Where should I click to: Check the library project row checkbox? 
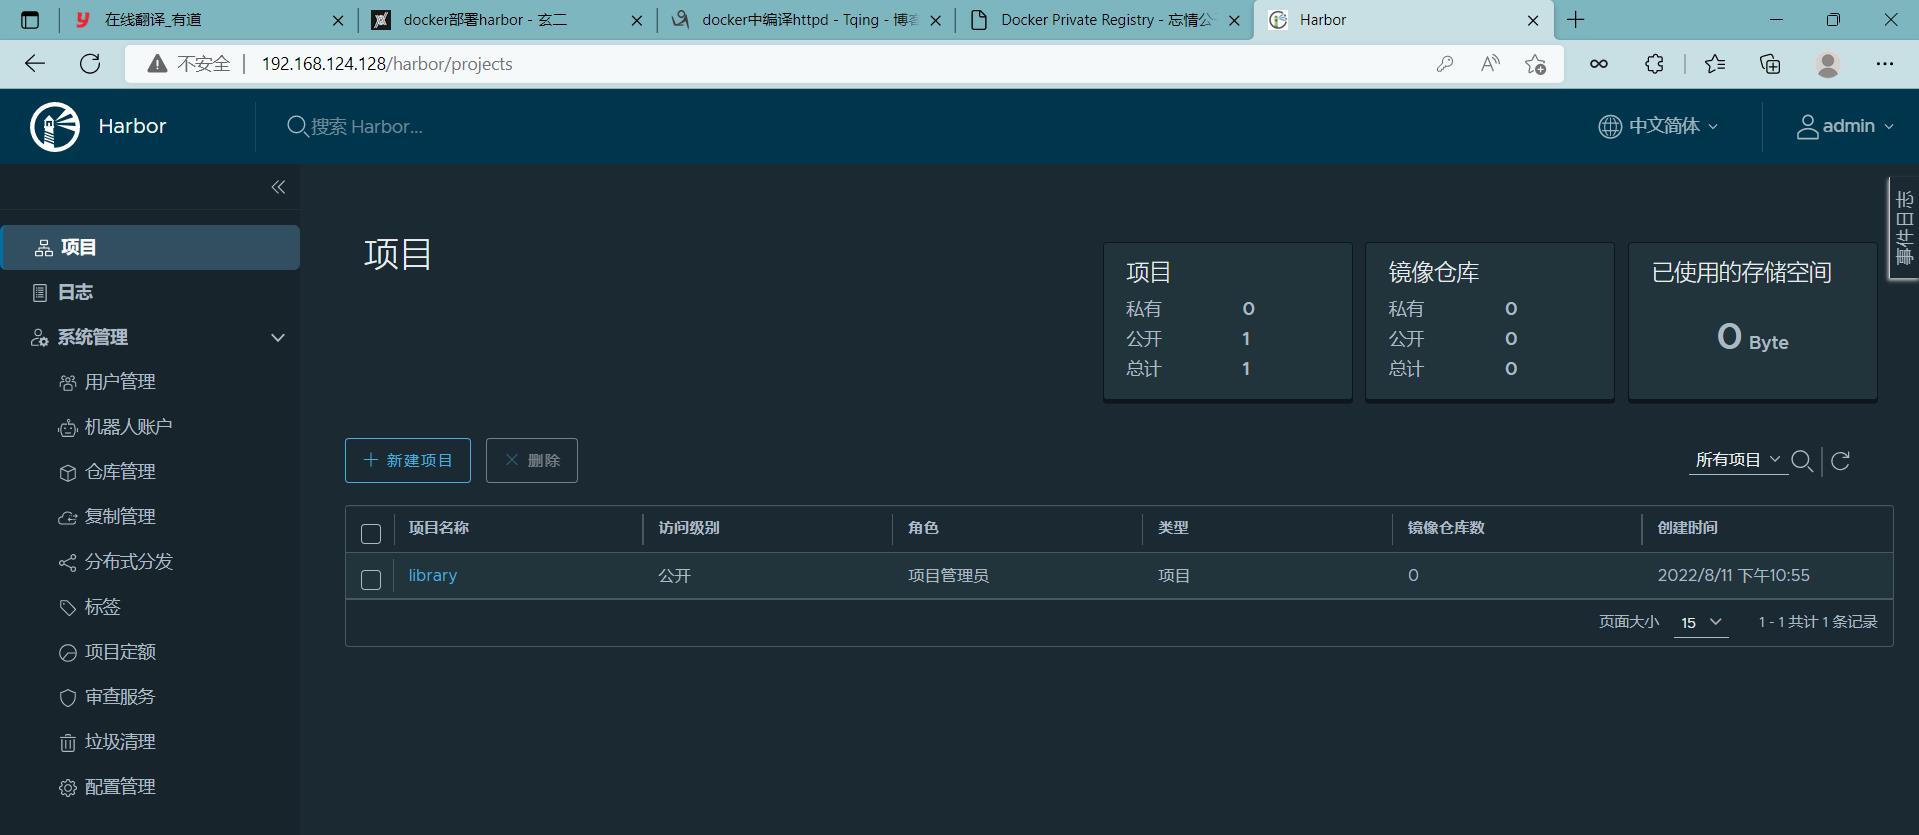tap(371, 580)
